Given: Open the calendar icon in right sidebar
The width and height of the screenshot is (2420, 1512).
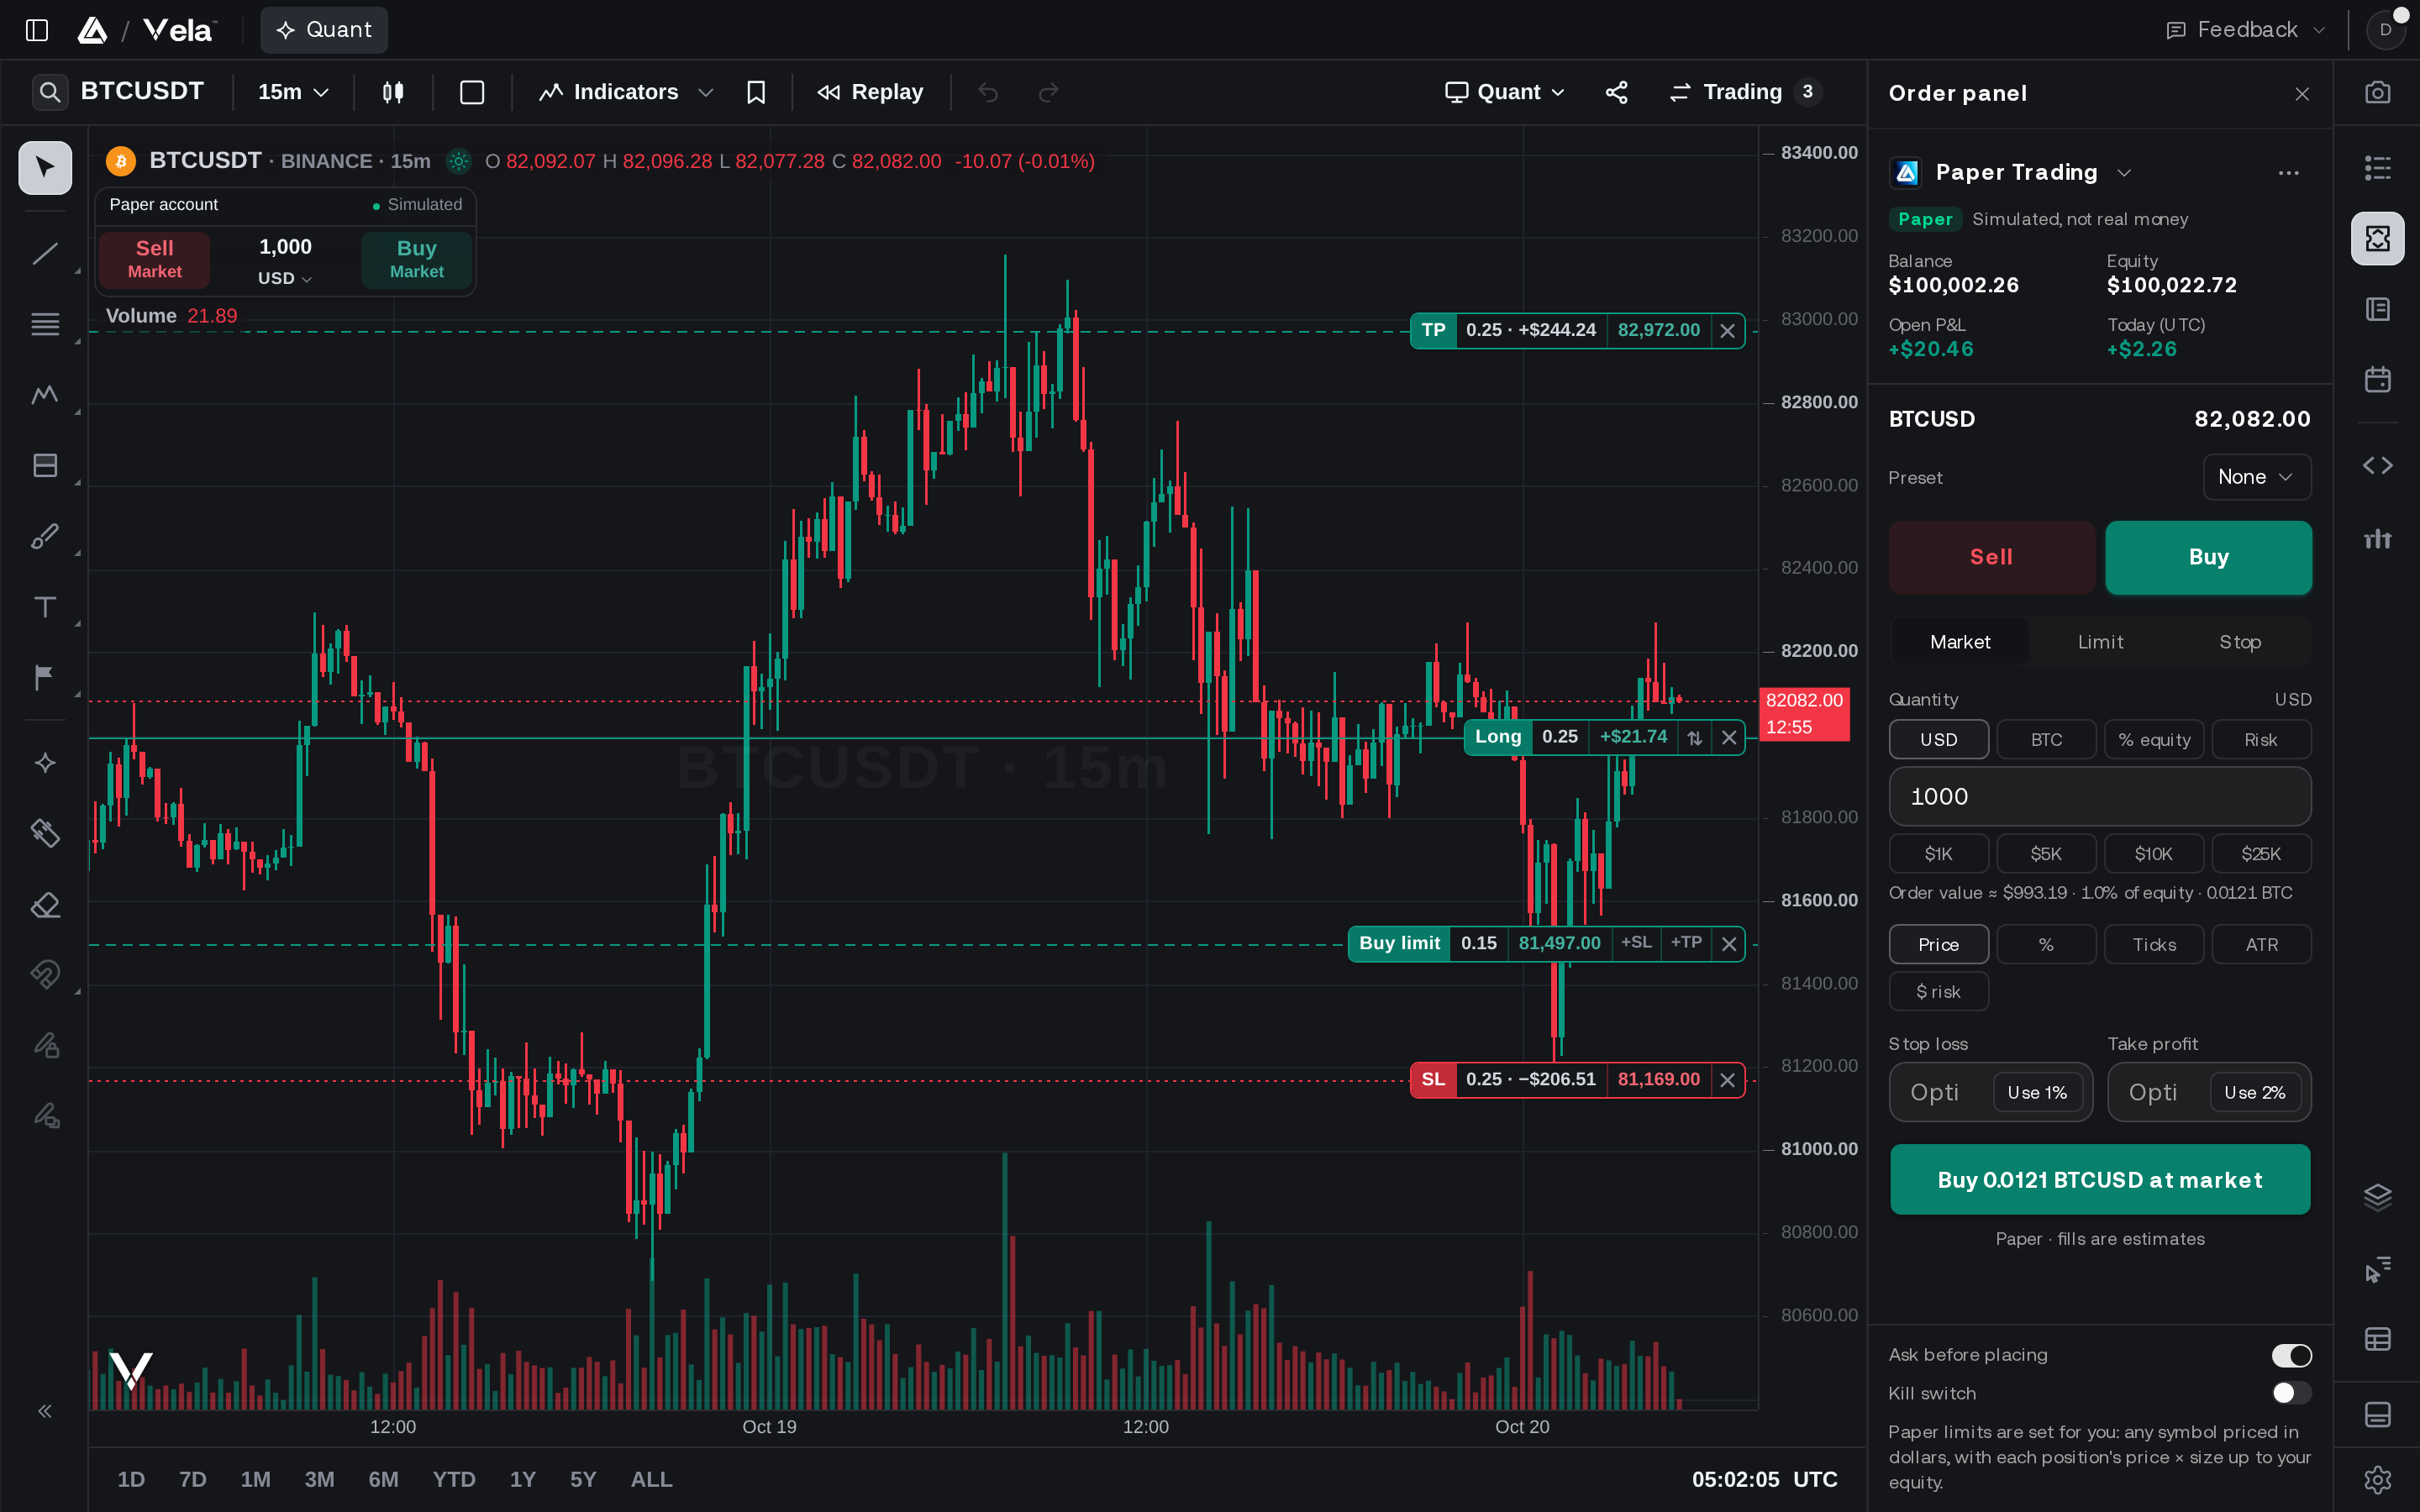Looking at the screenshot, I should point(2377,380).
